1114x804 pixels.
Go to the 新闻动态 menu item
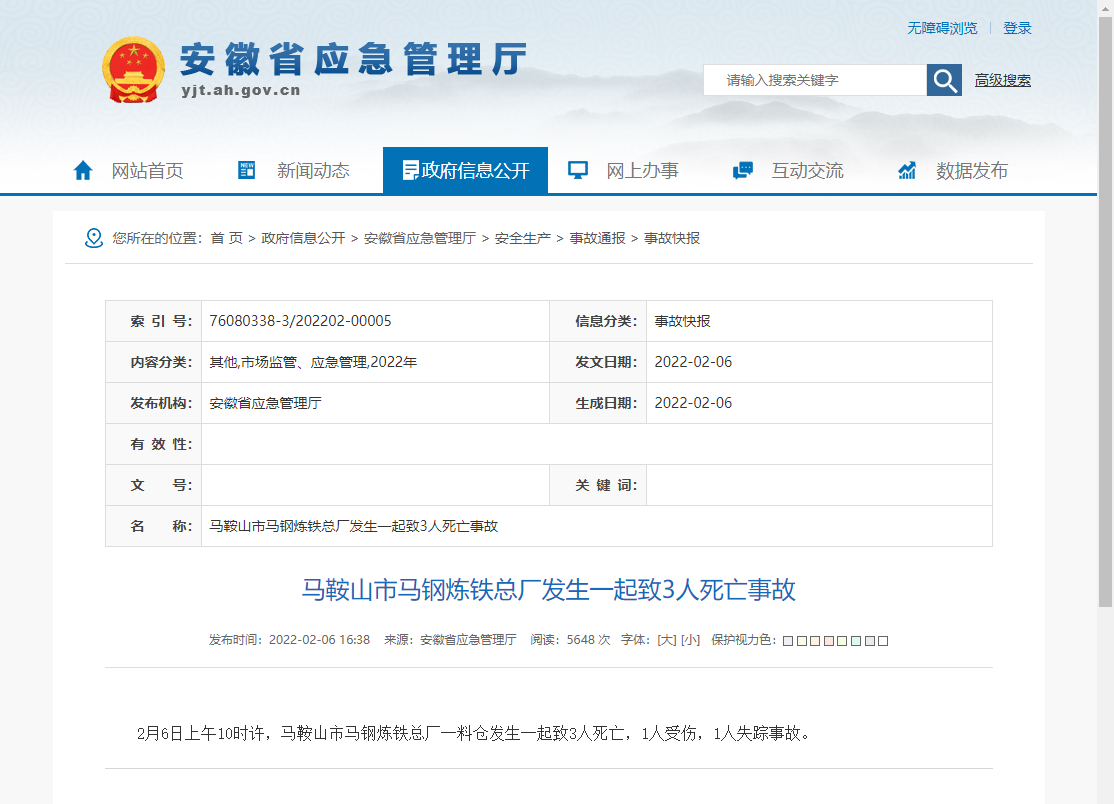pos(313,170)
